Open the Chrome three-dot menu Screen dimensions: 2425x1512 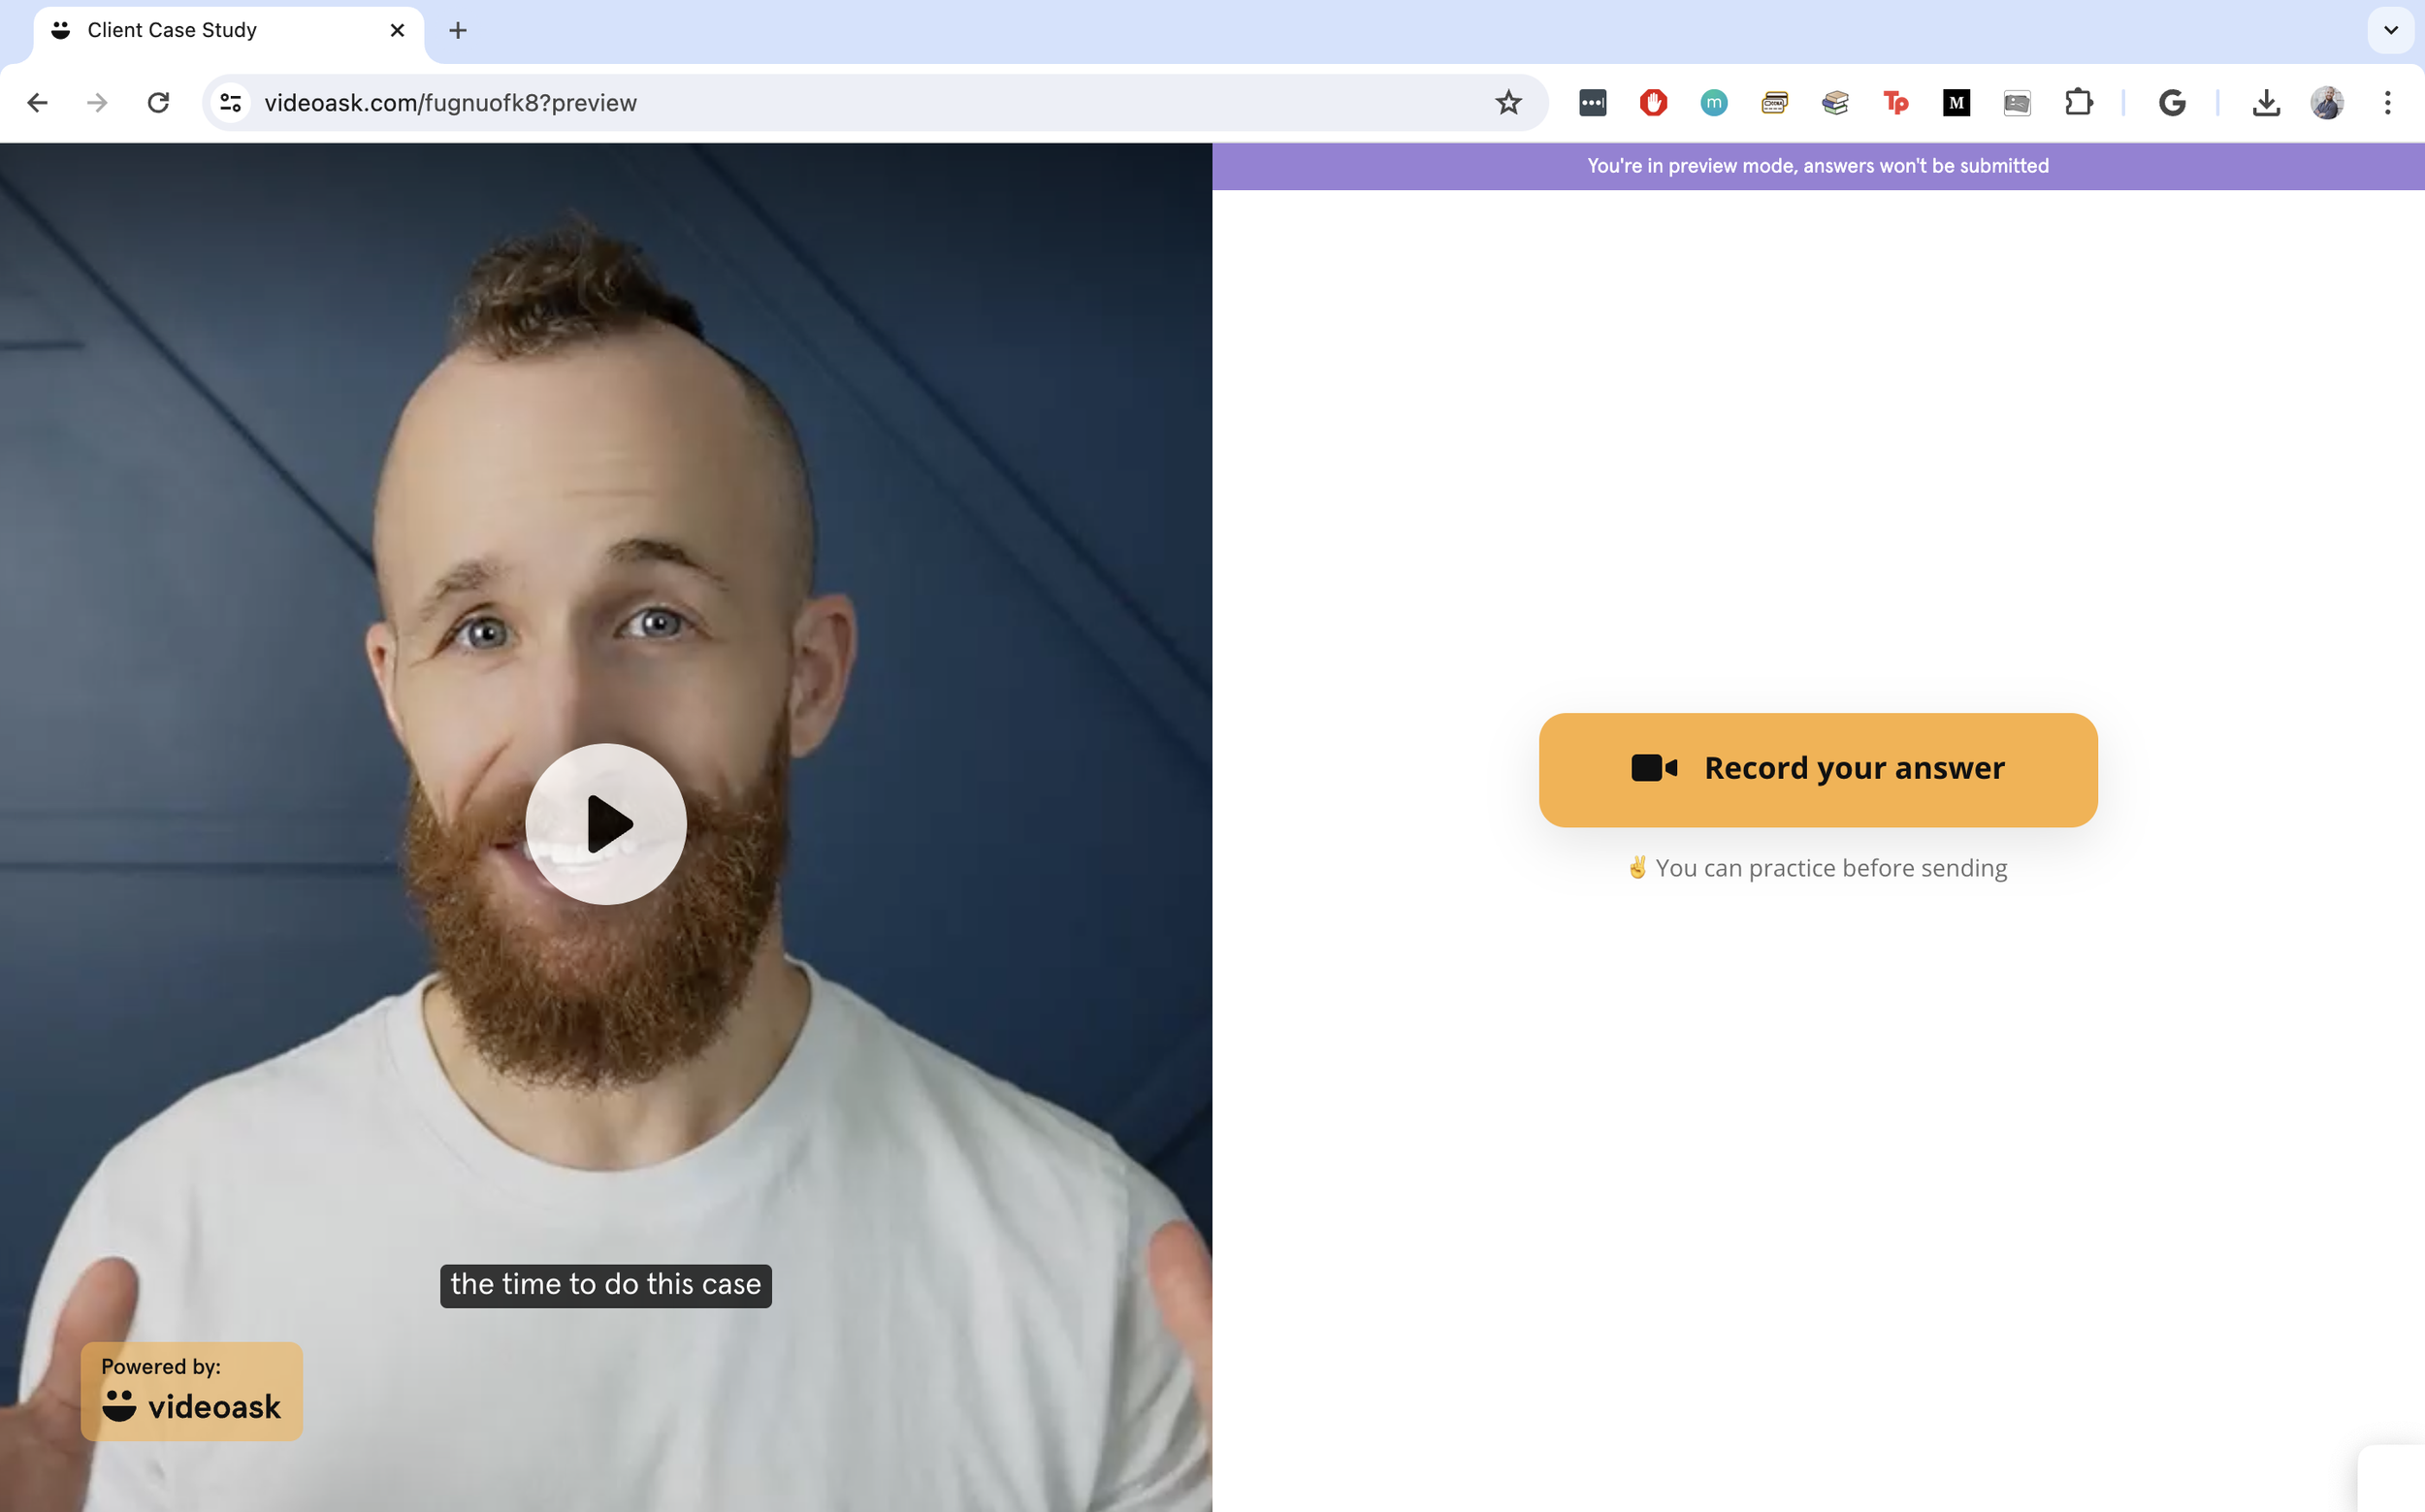2387,102
